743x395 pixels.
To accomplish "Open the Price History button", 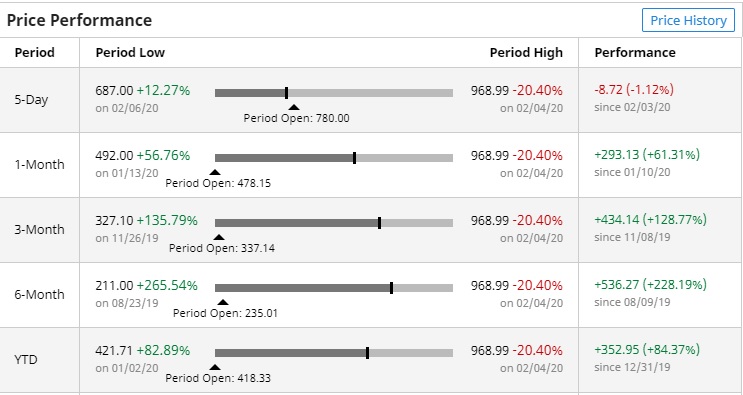I will click(x=688, y=20).
